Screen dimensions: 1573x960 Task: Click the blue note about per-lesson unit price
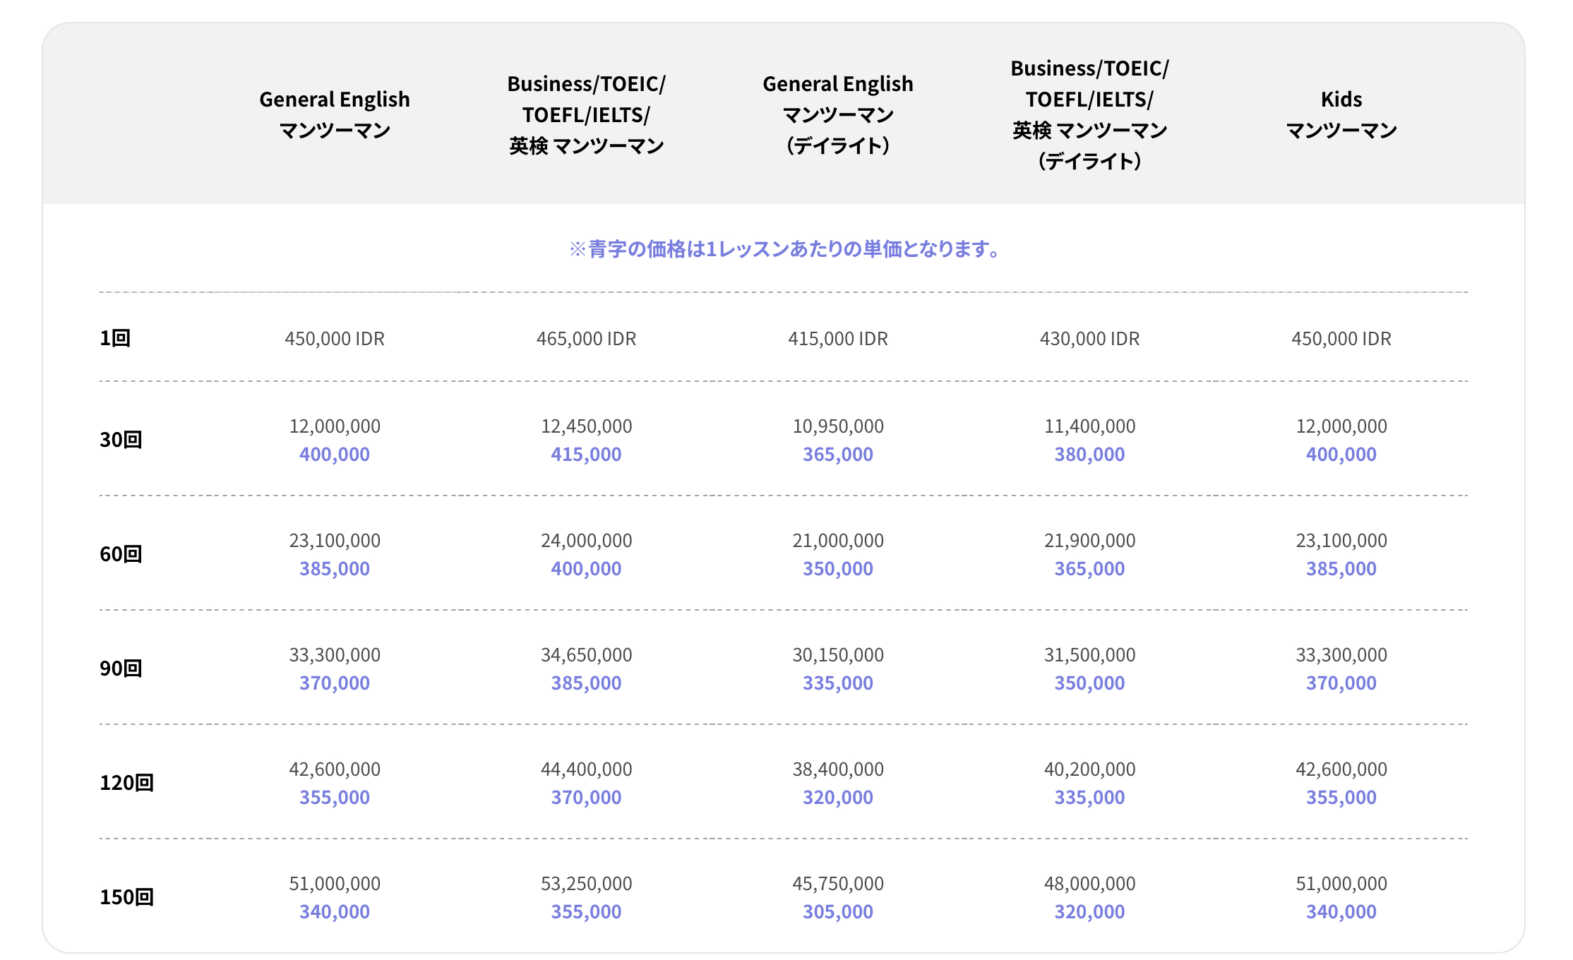tap(786, 249)
